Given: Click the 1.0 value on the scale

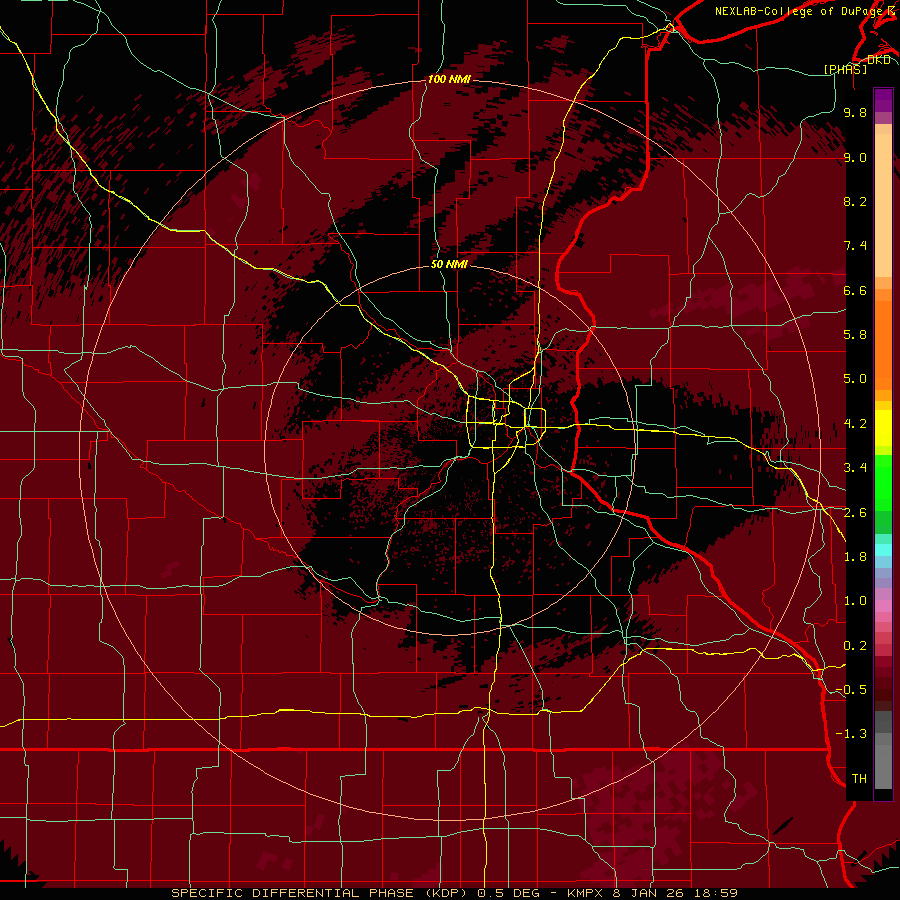Looking at the screenshot, I should click(855, 601).
